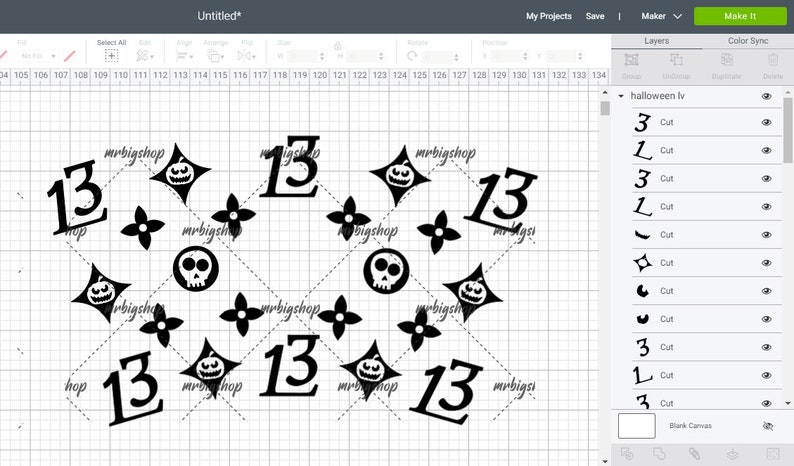794x466 pixels.
Task: Click the width W size stepper
Action: click(x=322, y=56)
